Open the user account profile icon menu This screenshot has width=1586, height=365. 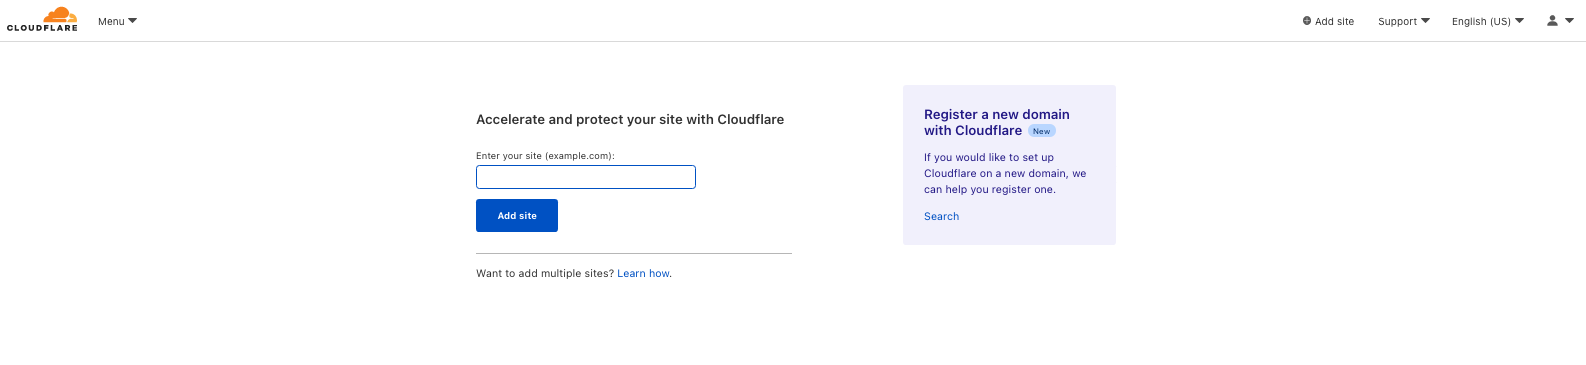tap(1560, 21)
